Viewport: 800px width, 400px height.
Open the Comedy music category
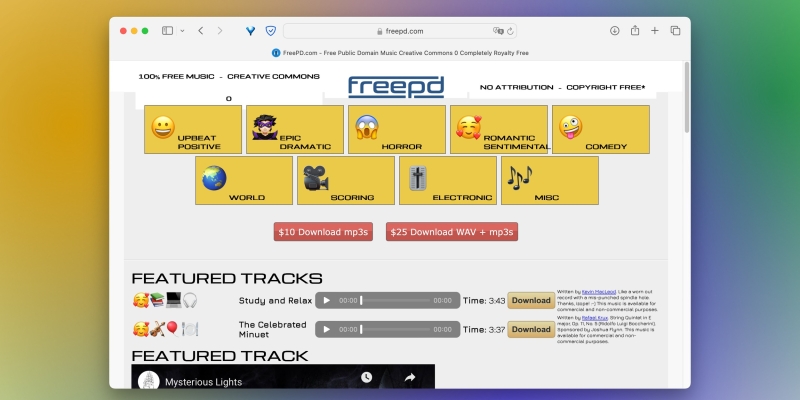(600, 129)
